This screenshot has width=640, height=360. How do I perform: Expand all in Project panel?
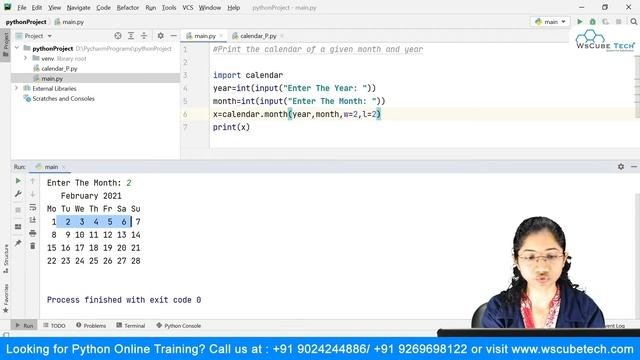pos(131,36)
